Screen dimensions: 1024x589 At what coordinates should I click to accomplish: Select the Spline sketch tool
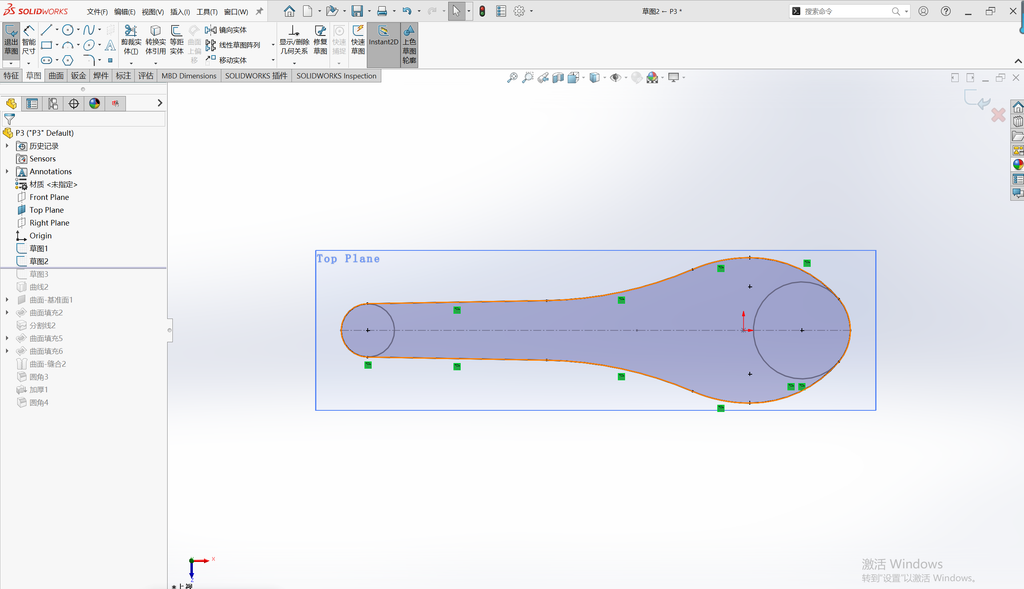point(89,30)
